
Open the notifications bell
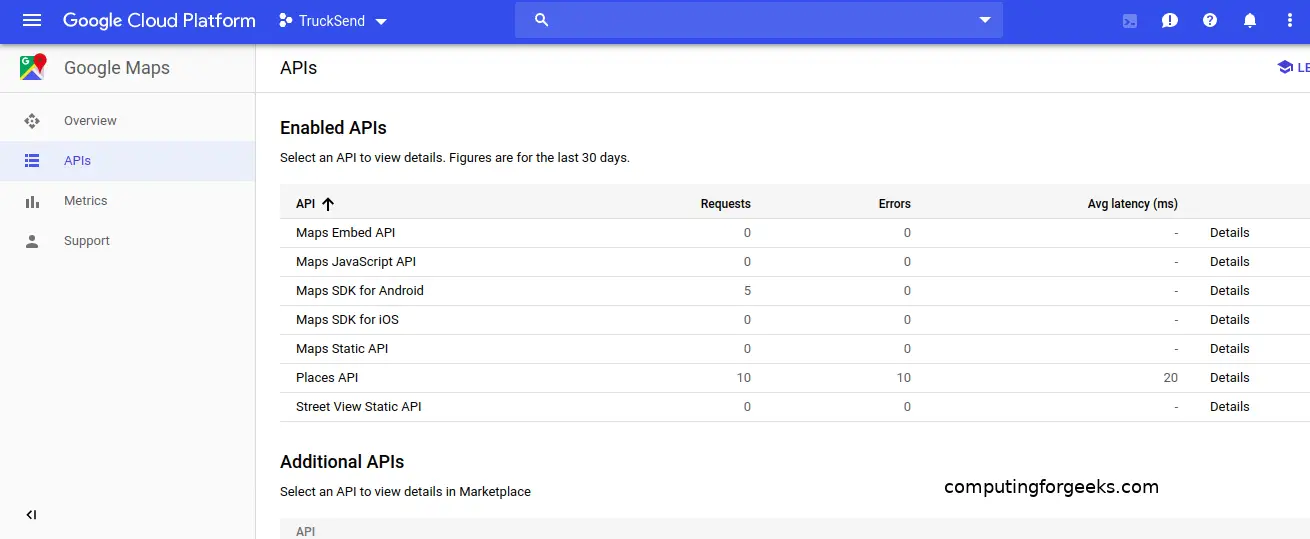[1250, 20]
